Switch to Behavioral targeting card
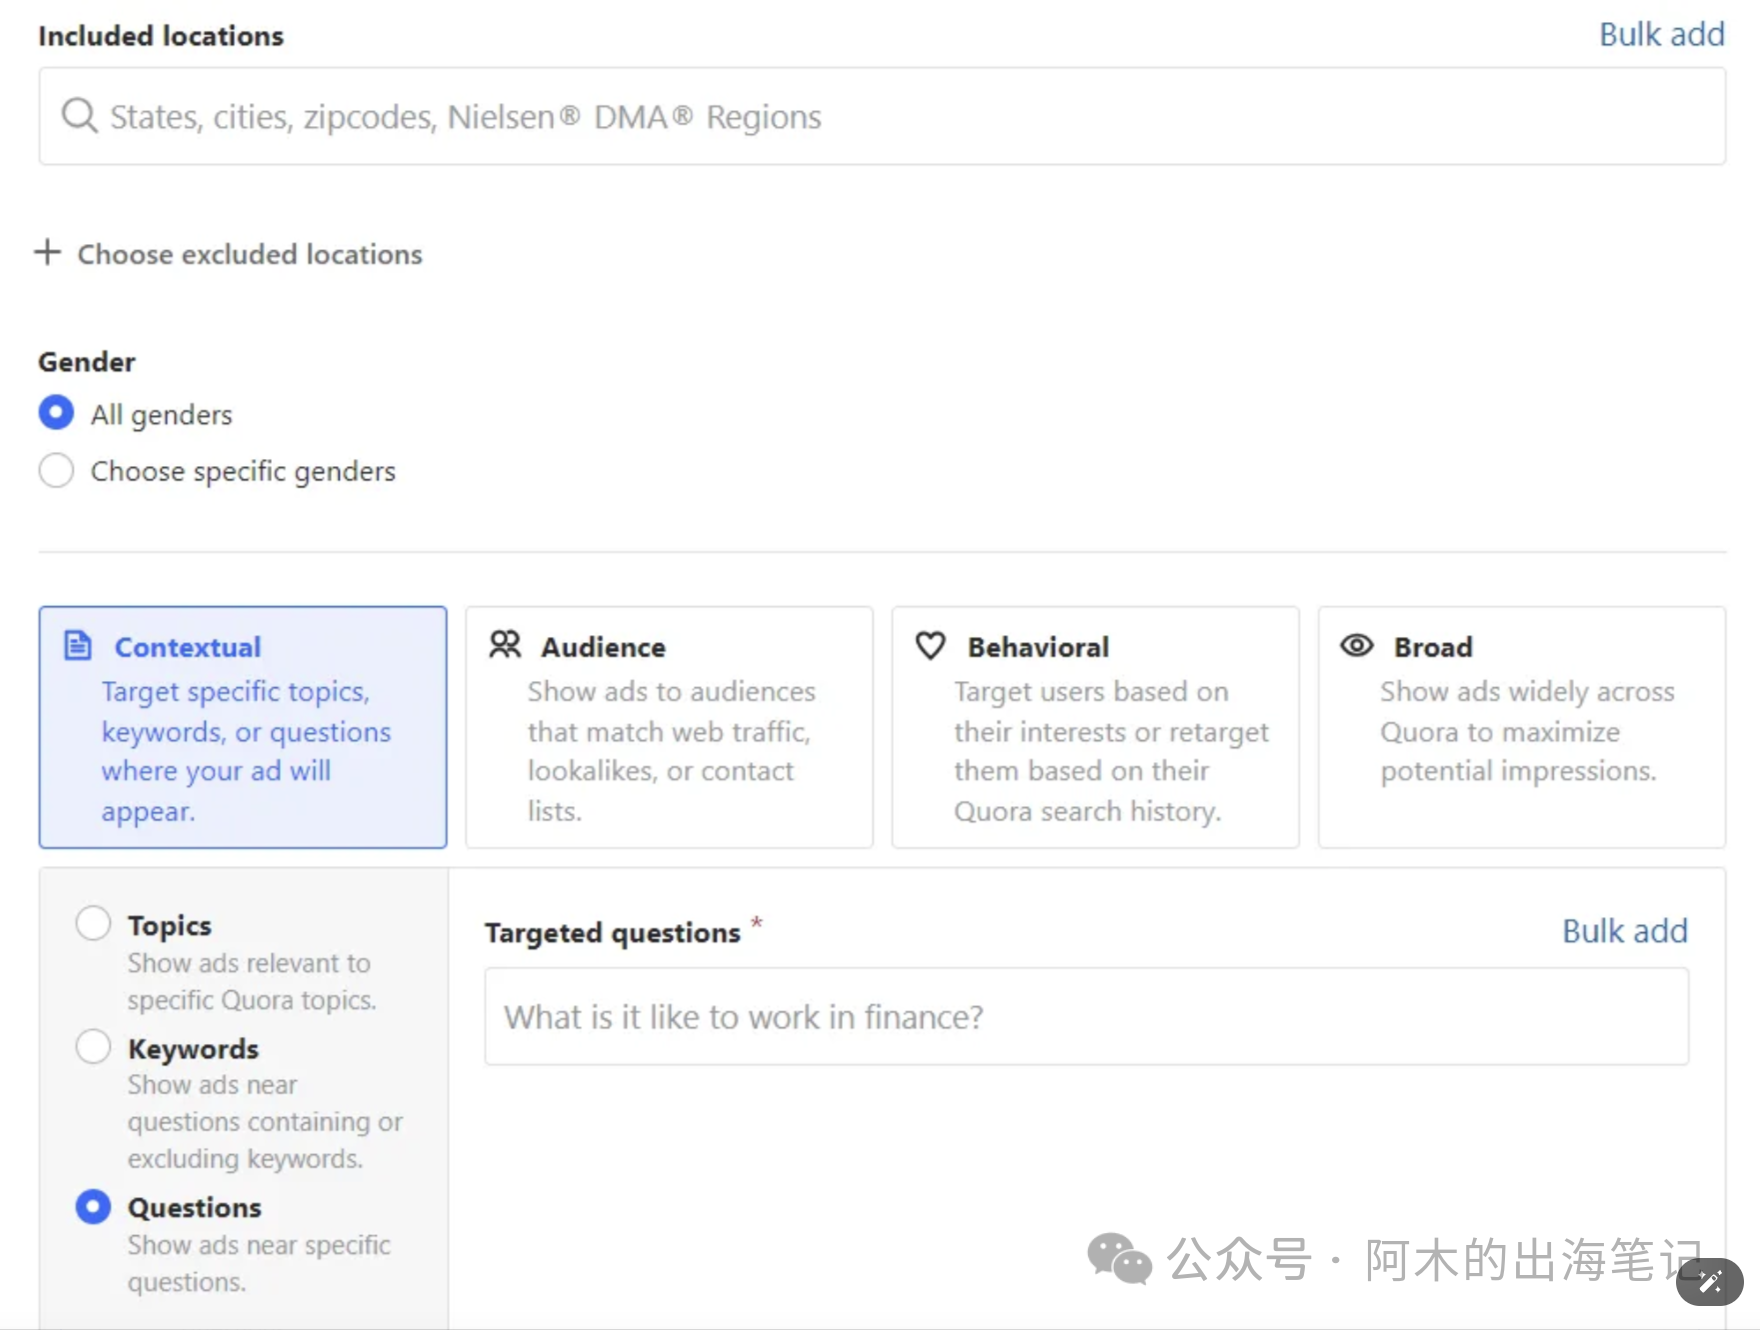1760x1330 pixels. (x=1095, y=727)
